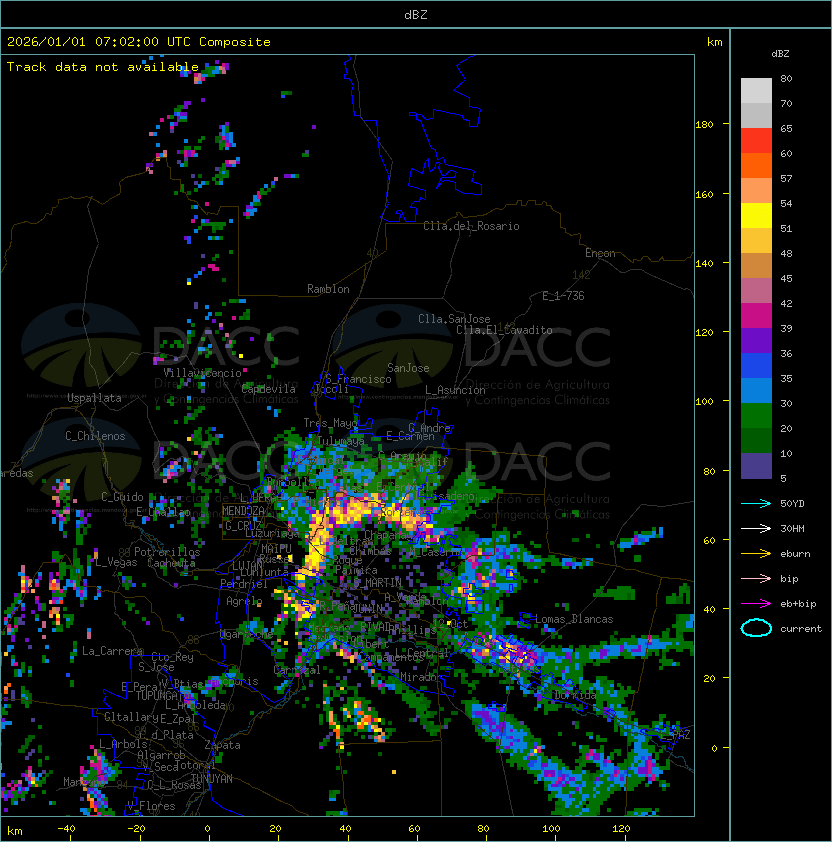Viewport: 832px width, 842px height.
Task: Pick the slate-purple bottom swatch of dBZ scale
Action: point(756,466)
